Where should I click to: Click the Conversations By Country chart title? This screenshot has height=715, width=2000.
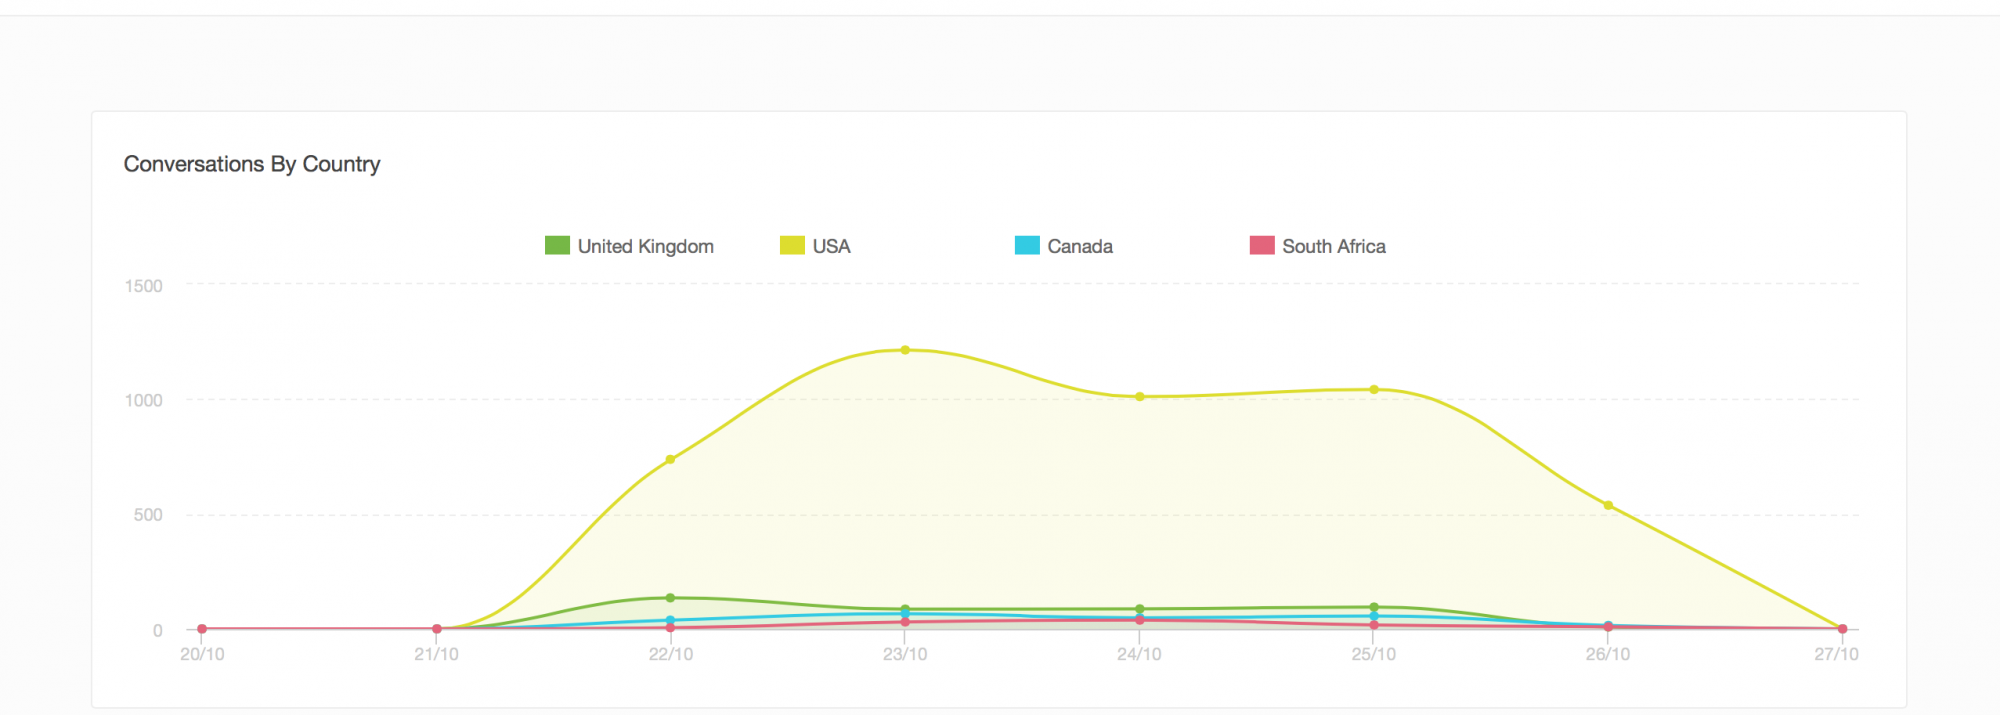(x=252, y=164)
